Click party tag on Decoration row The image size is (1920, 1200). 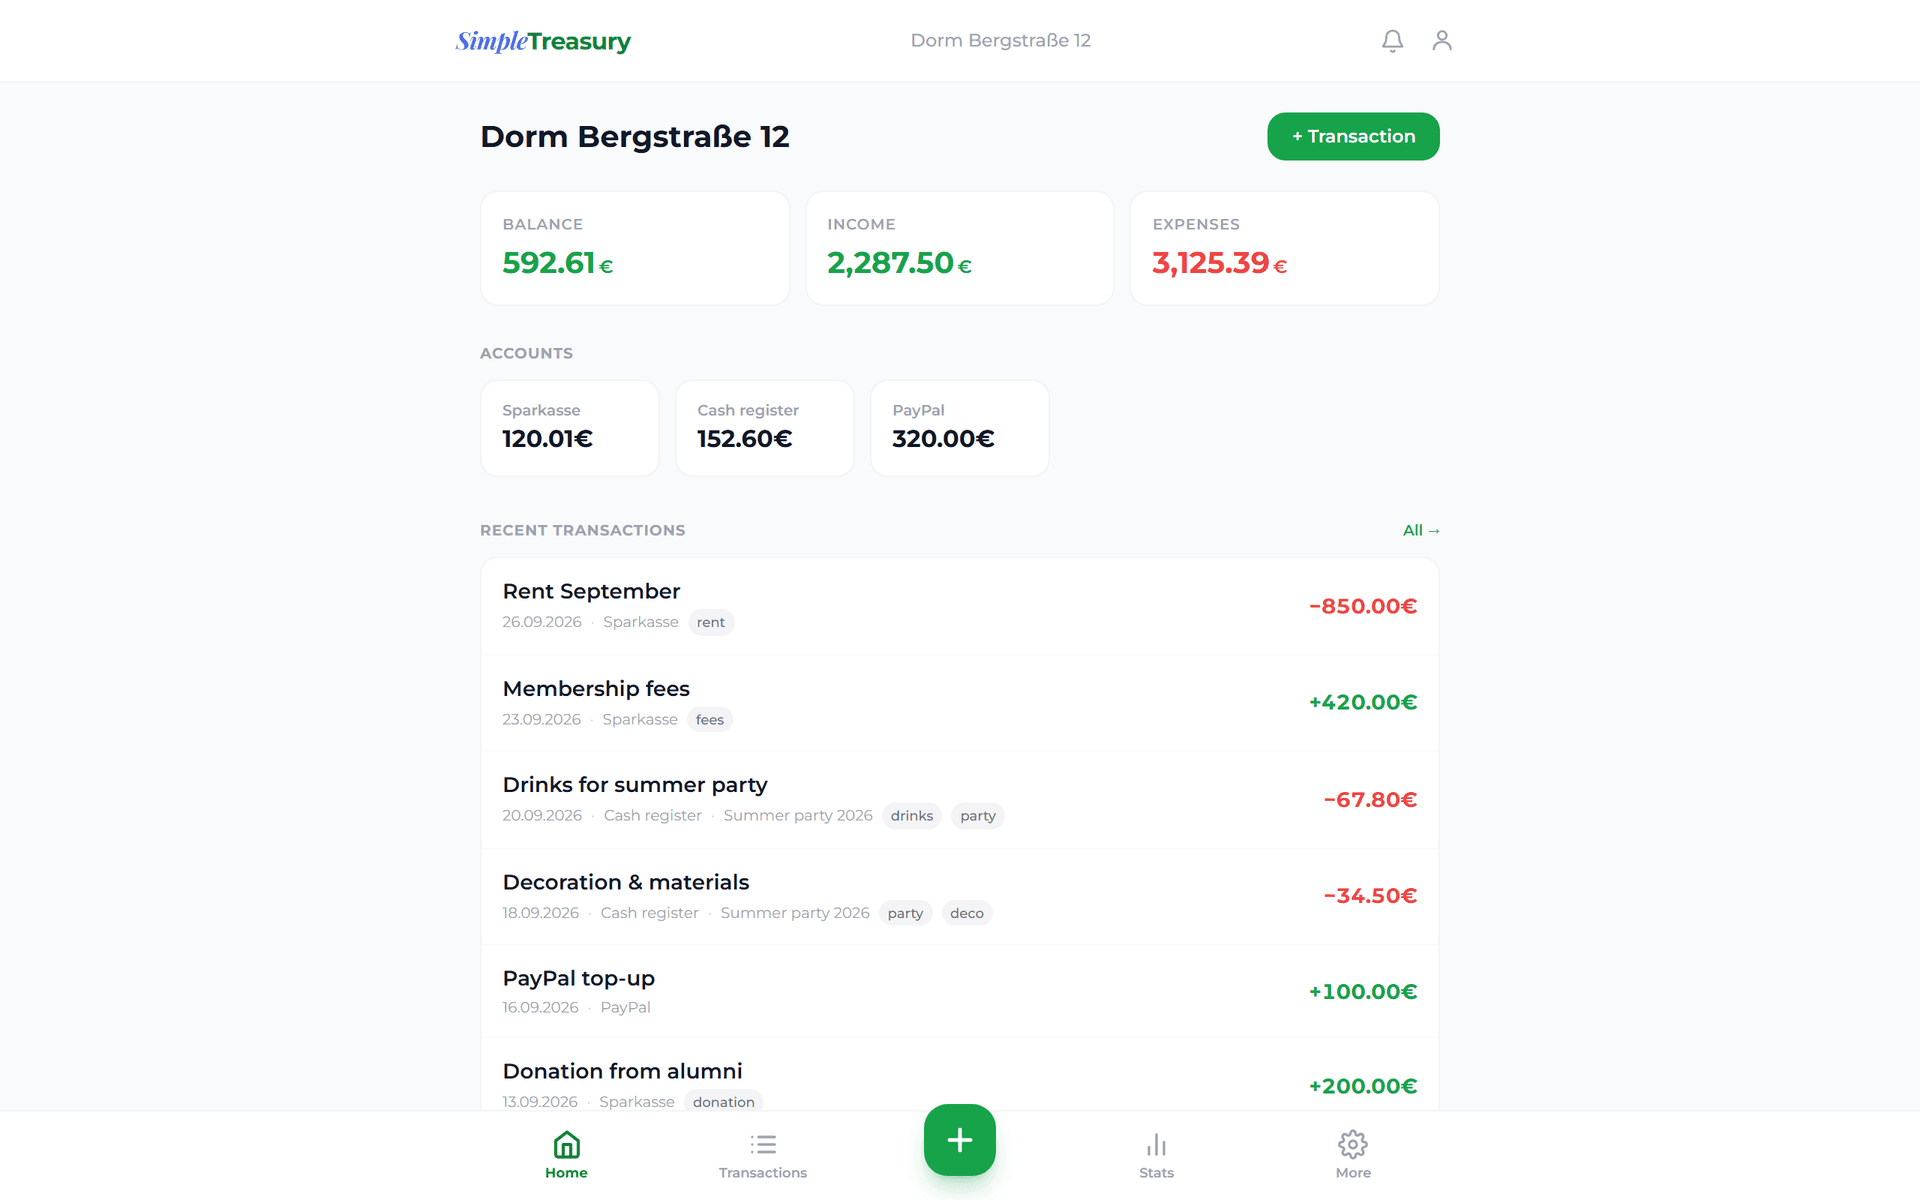click(905, 913)
